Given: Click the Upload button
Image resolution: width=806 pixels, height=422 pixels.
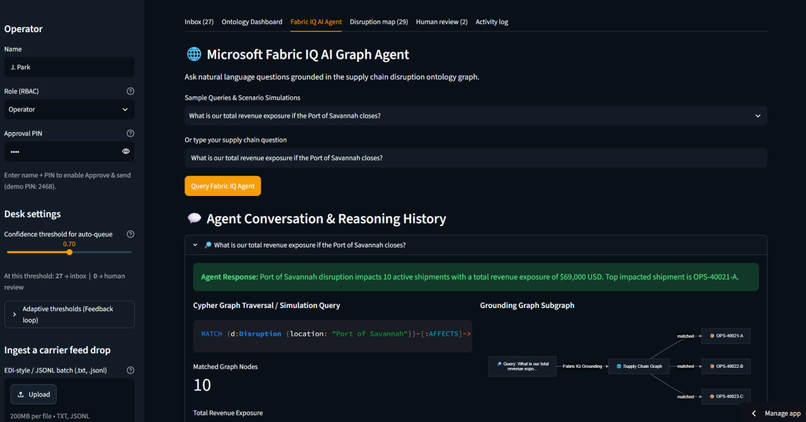Looking at the screenshot, I should pyautogui.click(x=33, y=394).
